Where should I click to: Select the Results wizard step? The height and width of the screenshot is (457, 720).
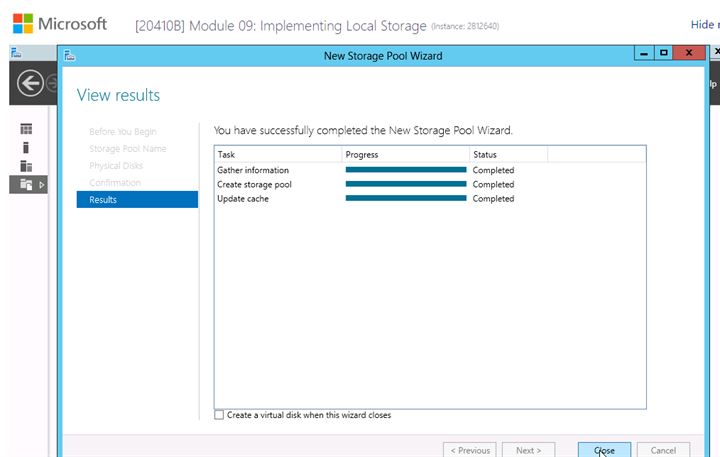pos(137,199)
